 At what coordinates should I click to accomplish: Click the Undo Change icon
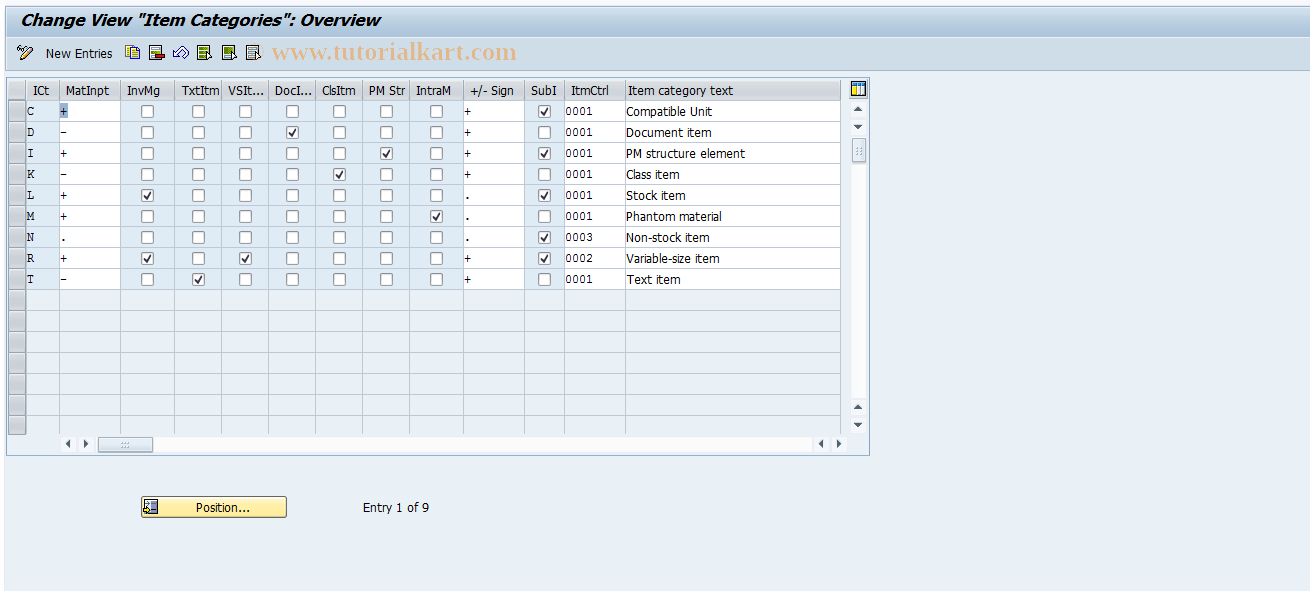click(180, 52)
